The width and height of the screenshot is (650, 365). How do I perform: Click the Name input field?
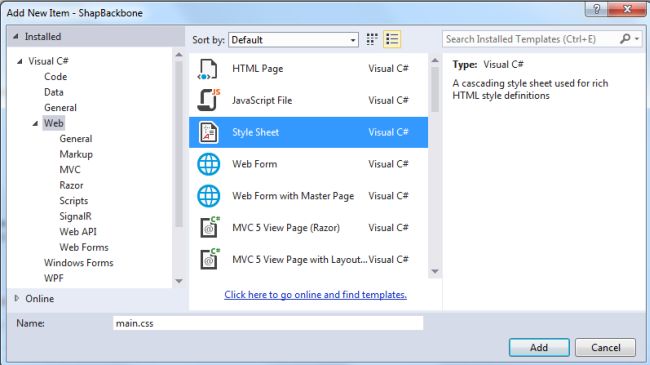pyautogui.click(x=268, y=324)
